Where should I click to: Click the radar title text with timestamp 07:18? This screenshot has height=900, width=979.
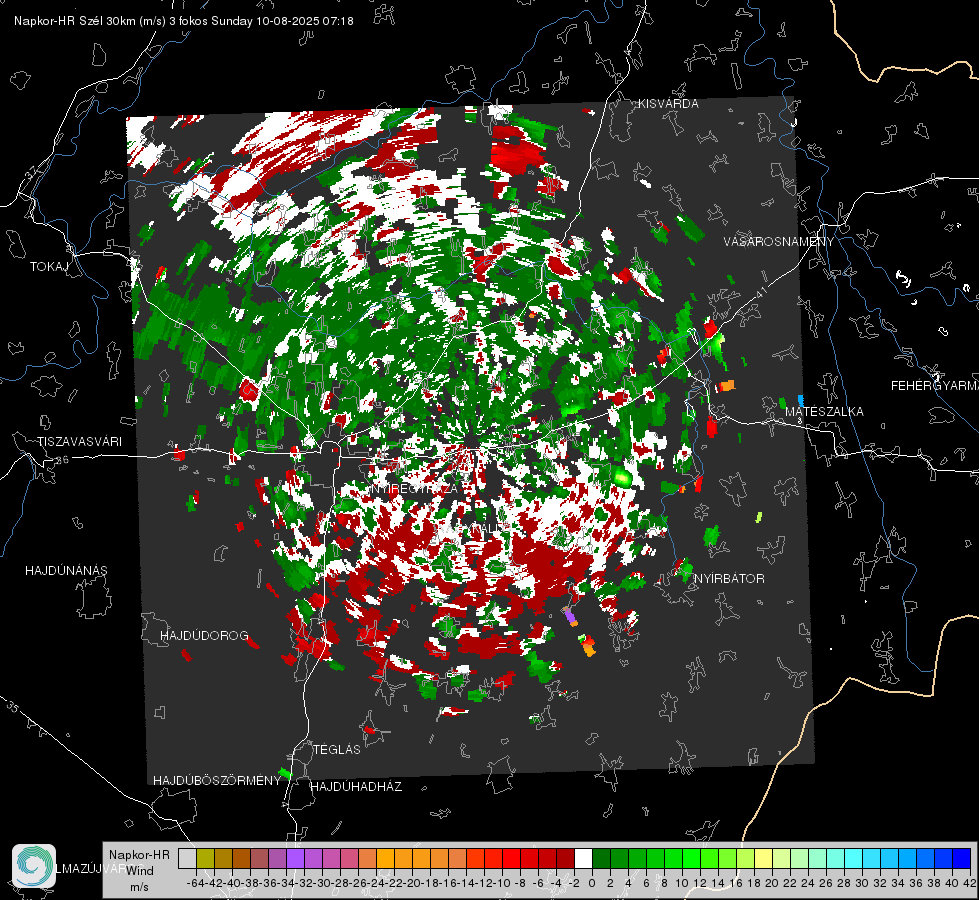click(184, 21)
